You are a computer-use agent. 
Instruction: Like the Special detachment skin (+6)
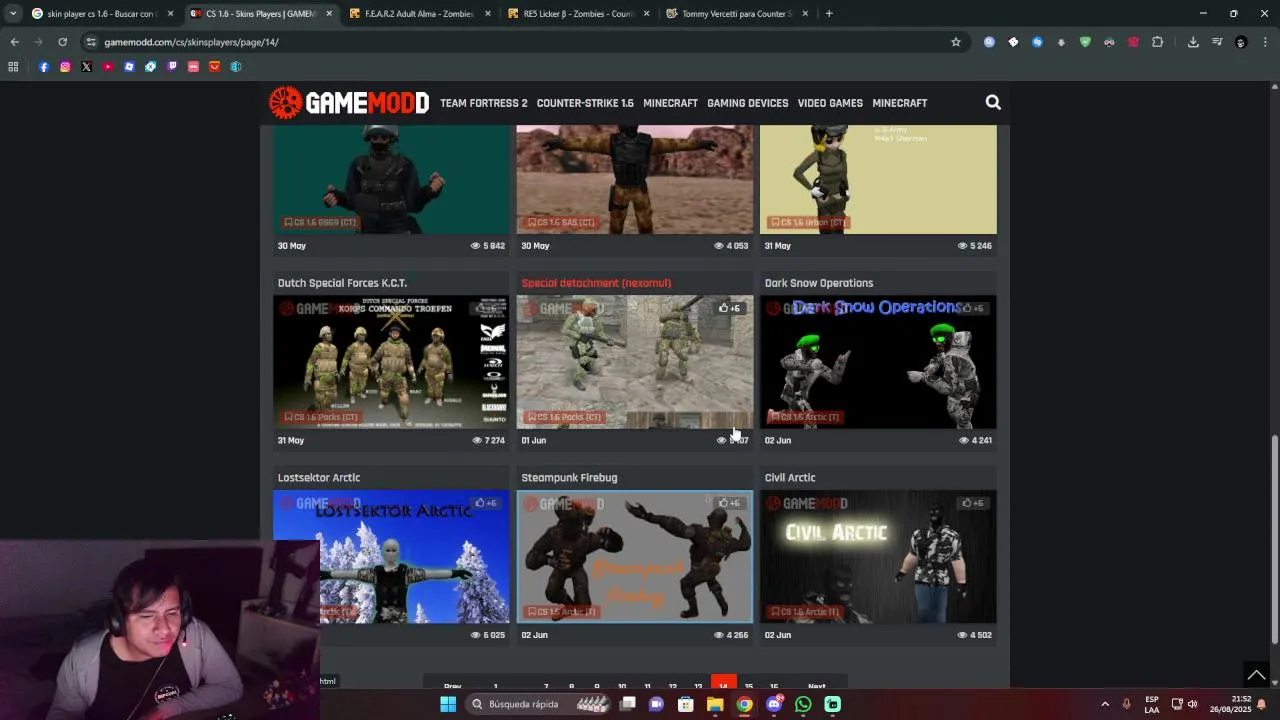tap(729, 308)
